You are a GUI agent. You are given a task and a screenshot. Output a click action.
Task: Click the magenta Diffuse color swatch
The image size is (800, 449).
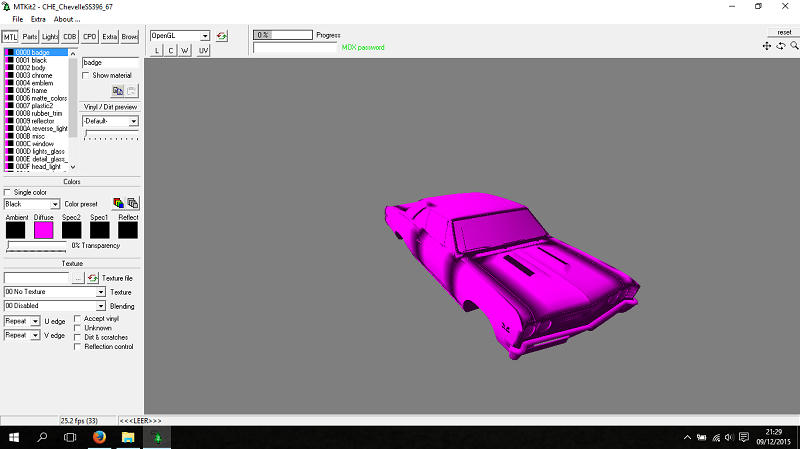(43, 230)
